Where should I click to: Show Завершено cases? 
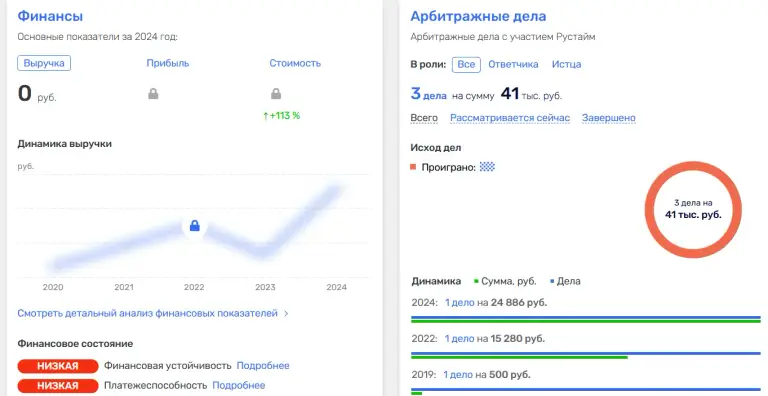(608, 118)
